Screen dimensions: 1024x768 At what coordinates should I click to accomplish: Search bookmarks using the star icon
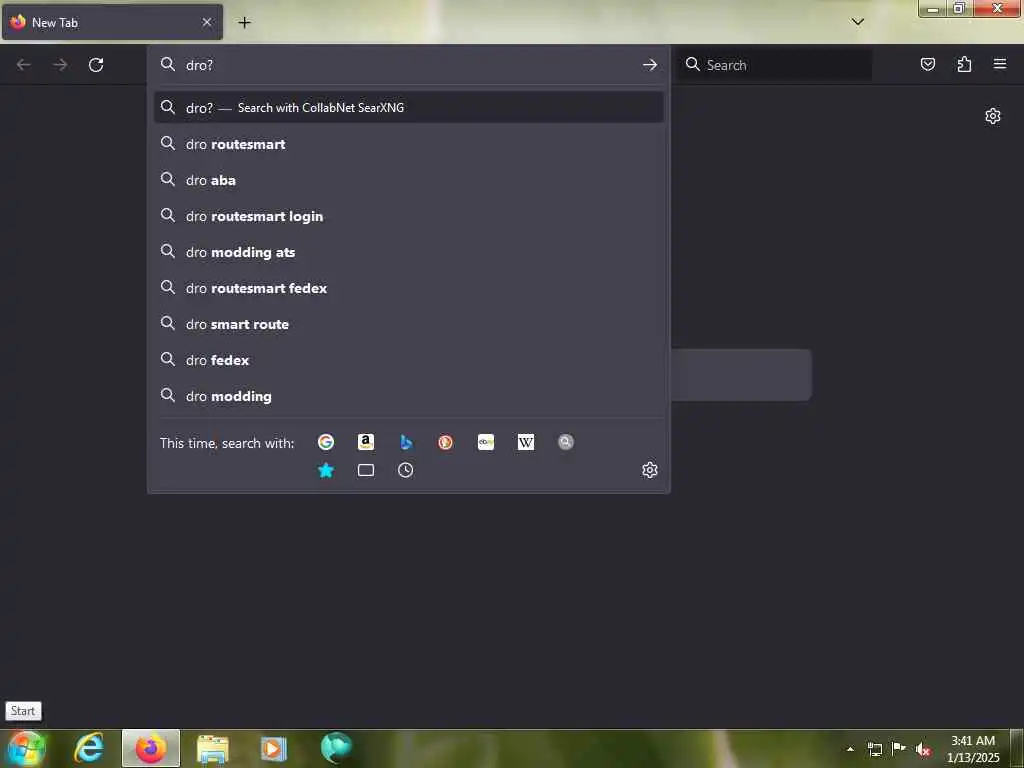coord(326,470)
